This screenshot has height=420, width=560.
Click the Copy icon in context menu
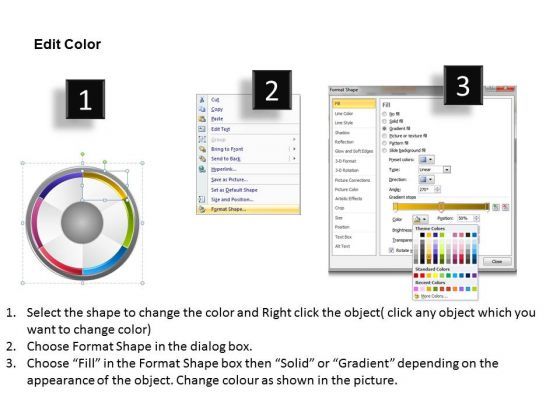(202, 109)
